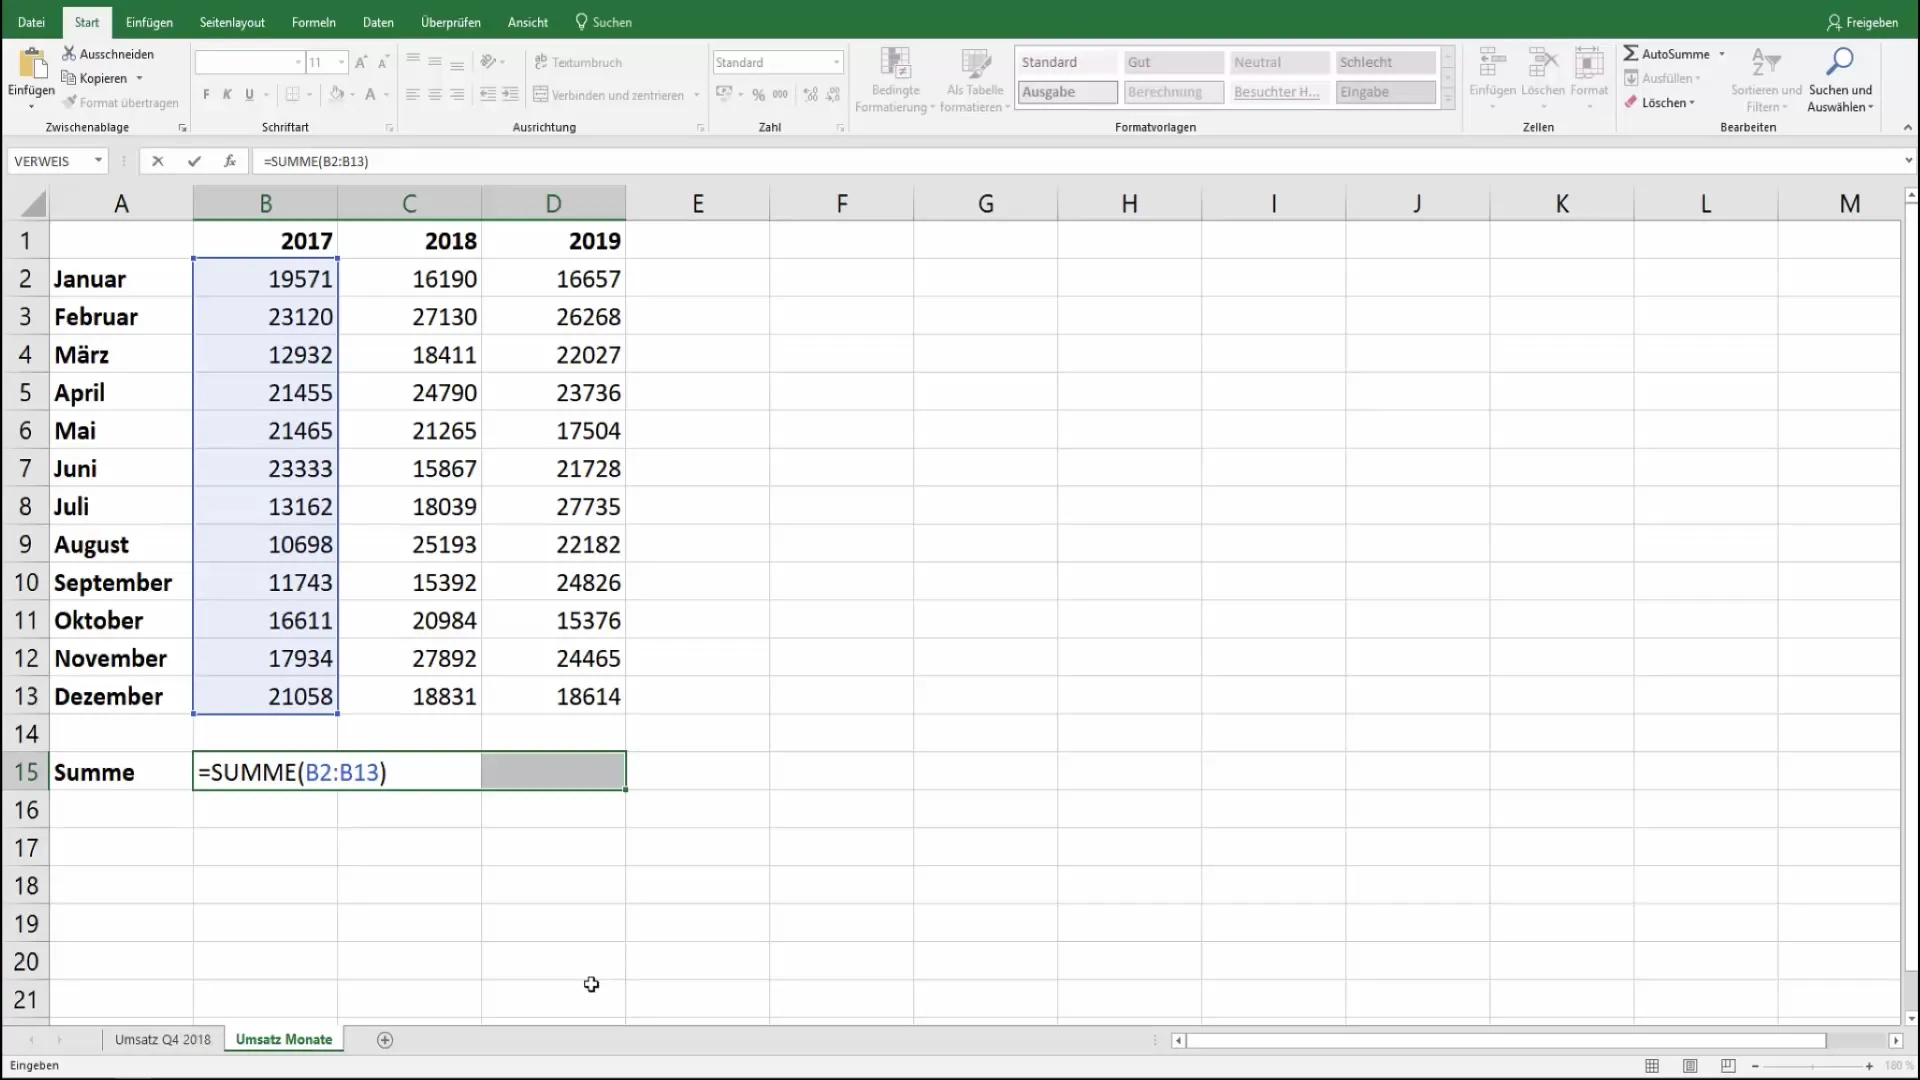Image resolution: width=1920 pixels, height=1080 pixels.
Task: Apply the Schlecht cell style
Action: click(1386, 62)
